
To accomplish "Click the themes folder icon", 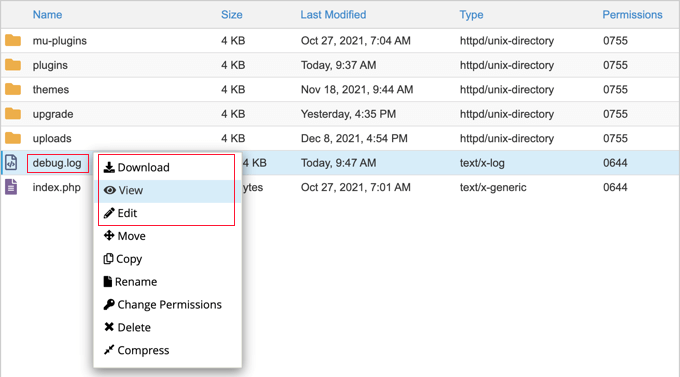I will pos(13,89).
